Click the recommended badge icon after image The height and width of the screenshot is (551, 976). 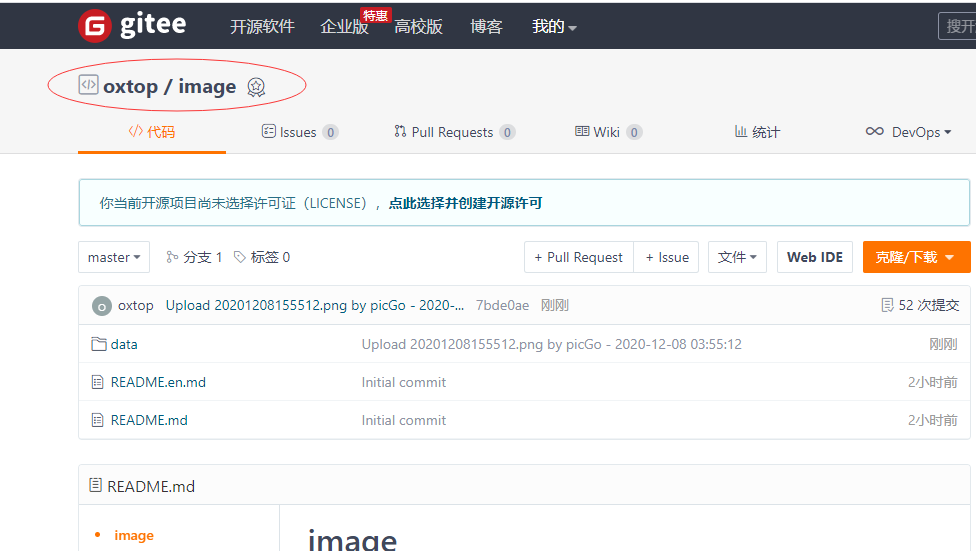(256, 88)
